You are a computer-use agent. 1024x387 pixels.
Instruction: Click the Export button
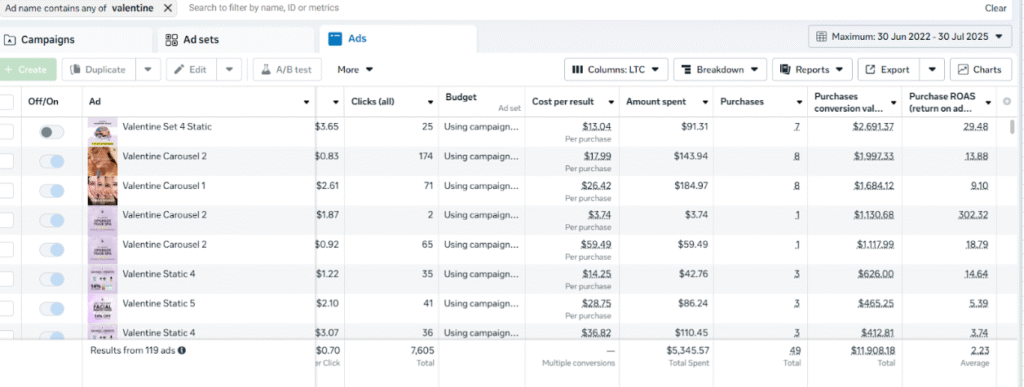pyautogui.click(x=888, y=70)
